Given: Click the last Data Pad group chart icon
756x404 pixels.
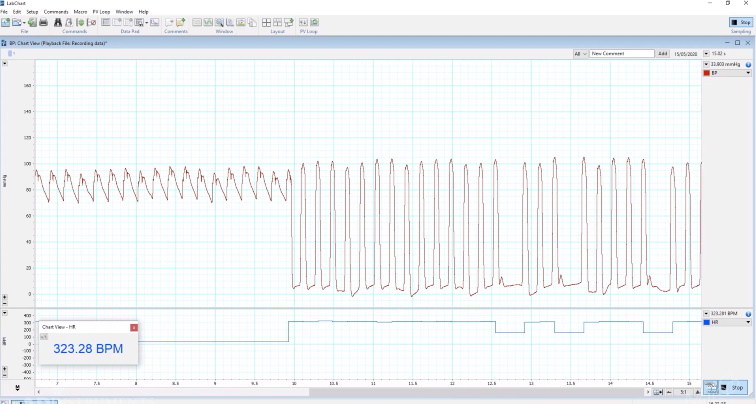Looking at the screenshot, I should pyautogui.click(x=154, y=22).
